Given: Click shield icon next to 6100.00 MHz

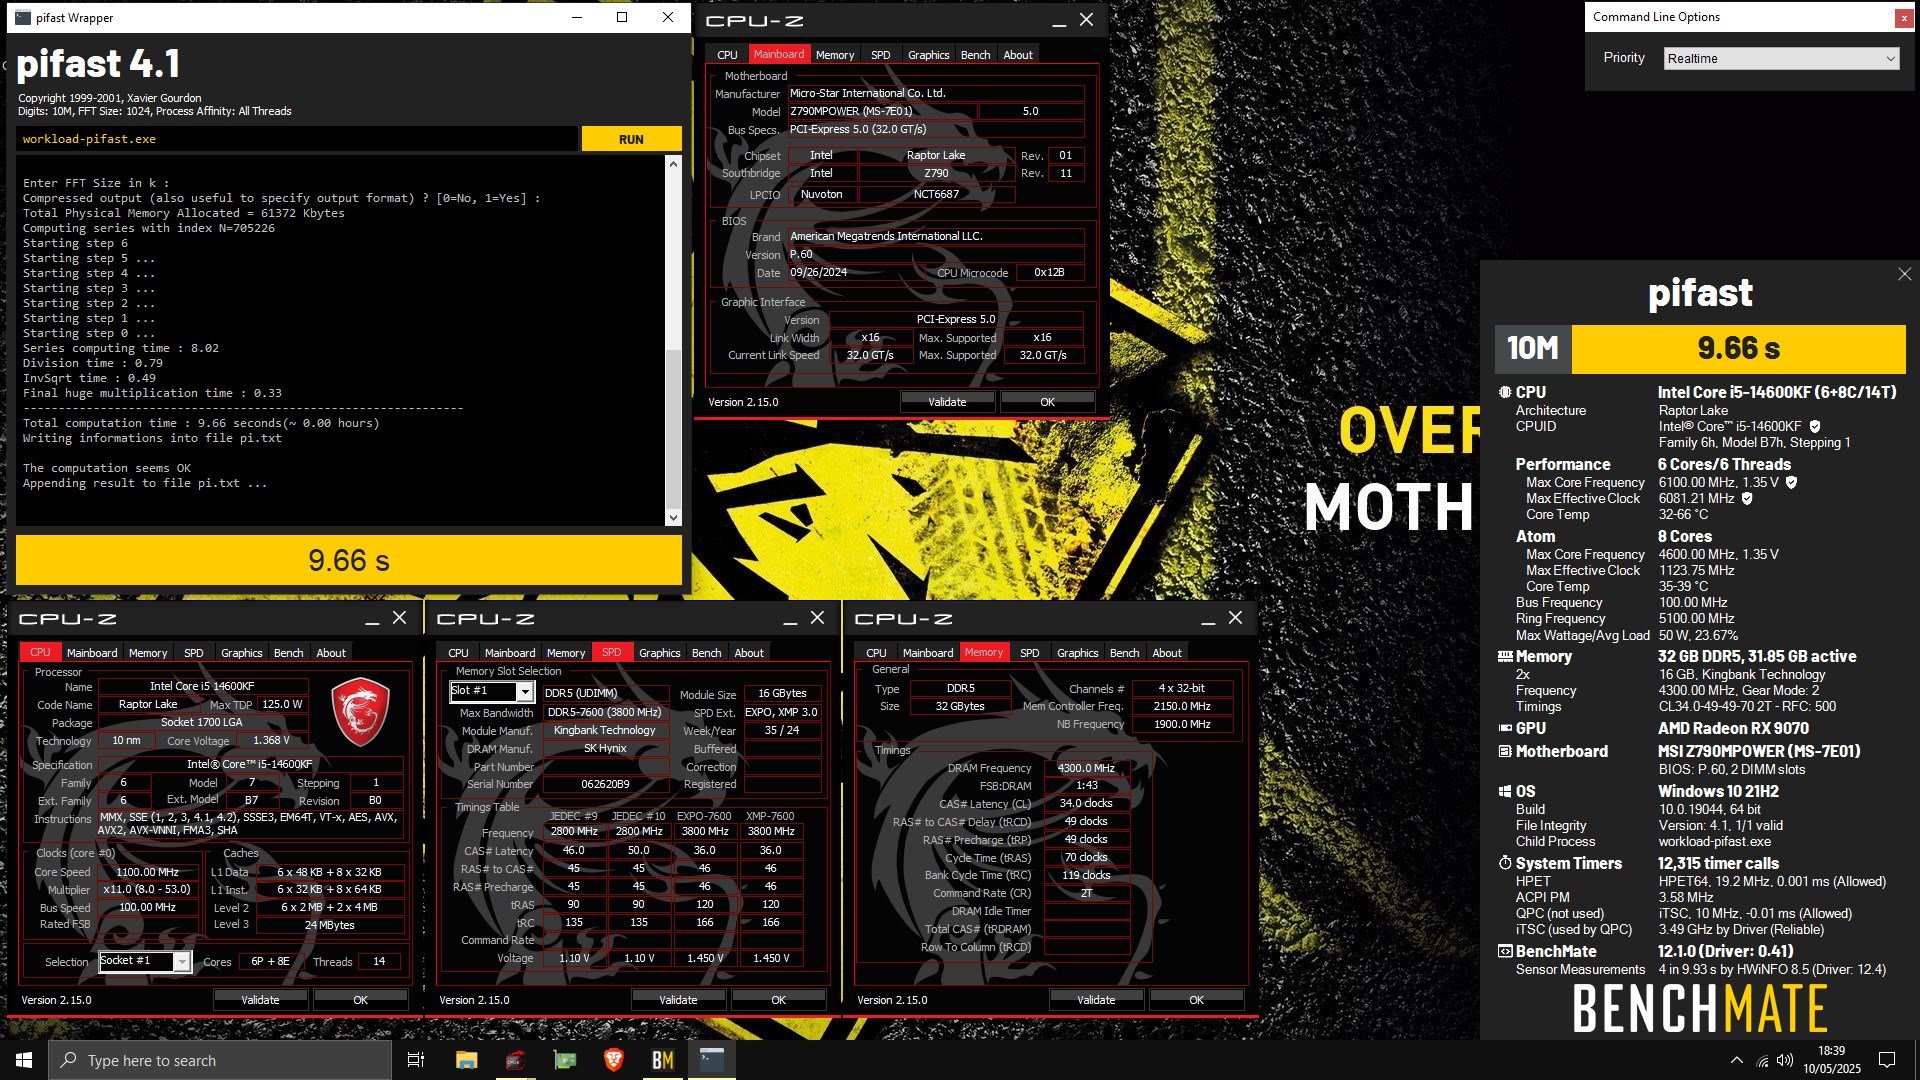Looking at the screenshot, I should pos(1791,482).
